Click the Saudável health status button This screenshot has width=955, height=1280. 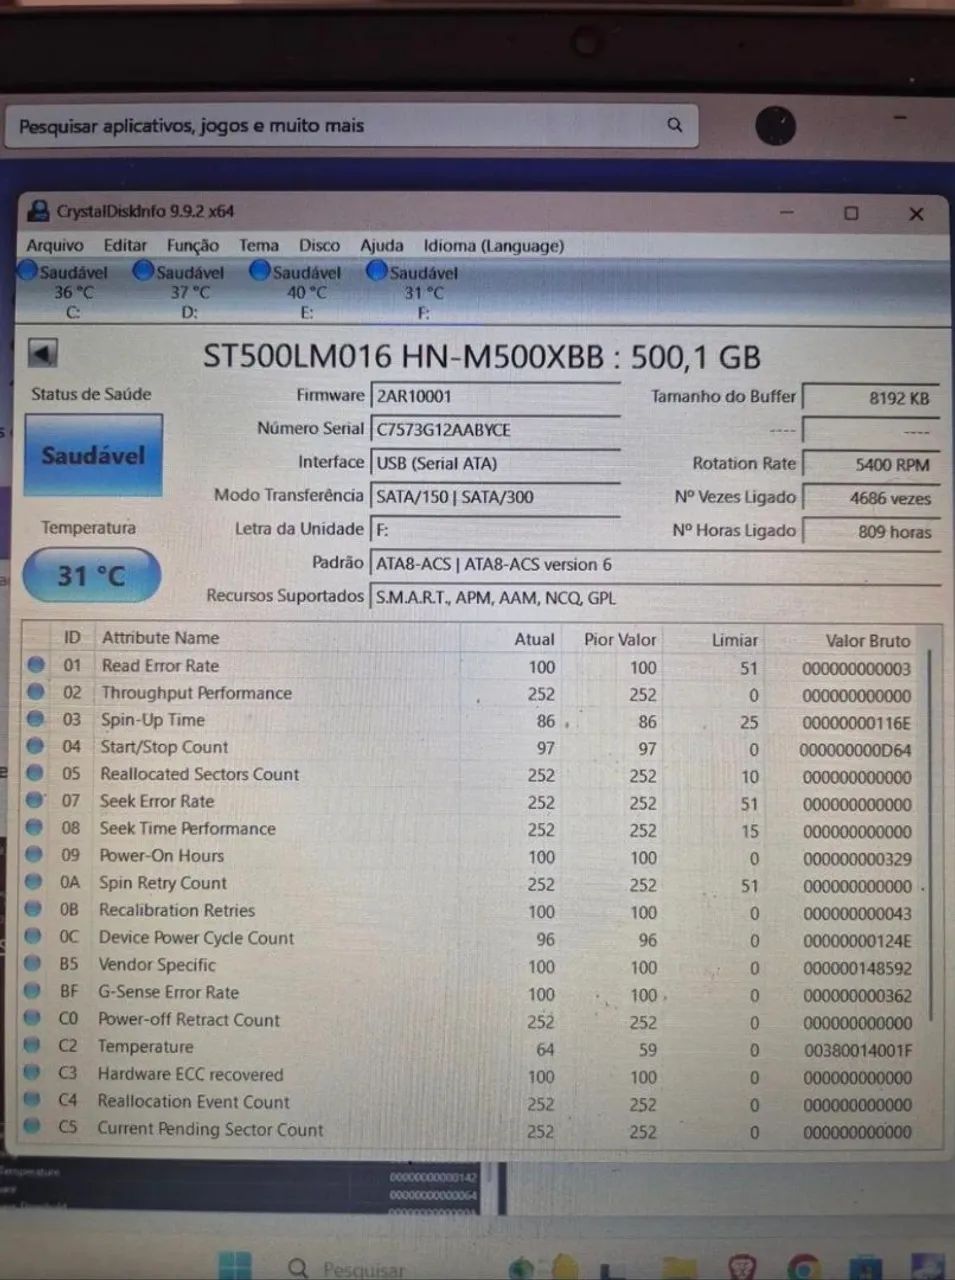click(x=93, y=455)
